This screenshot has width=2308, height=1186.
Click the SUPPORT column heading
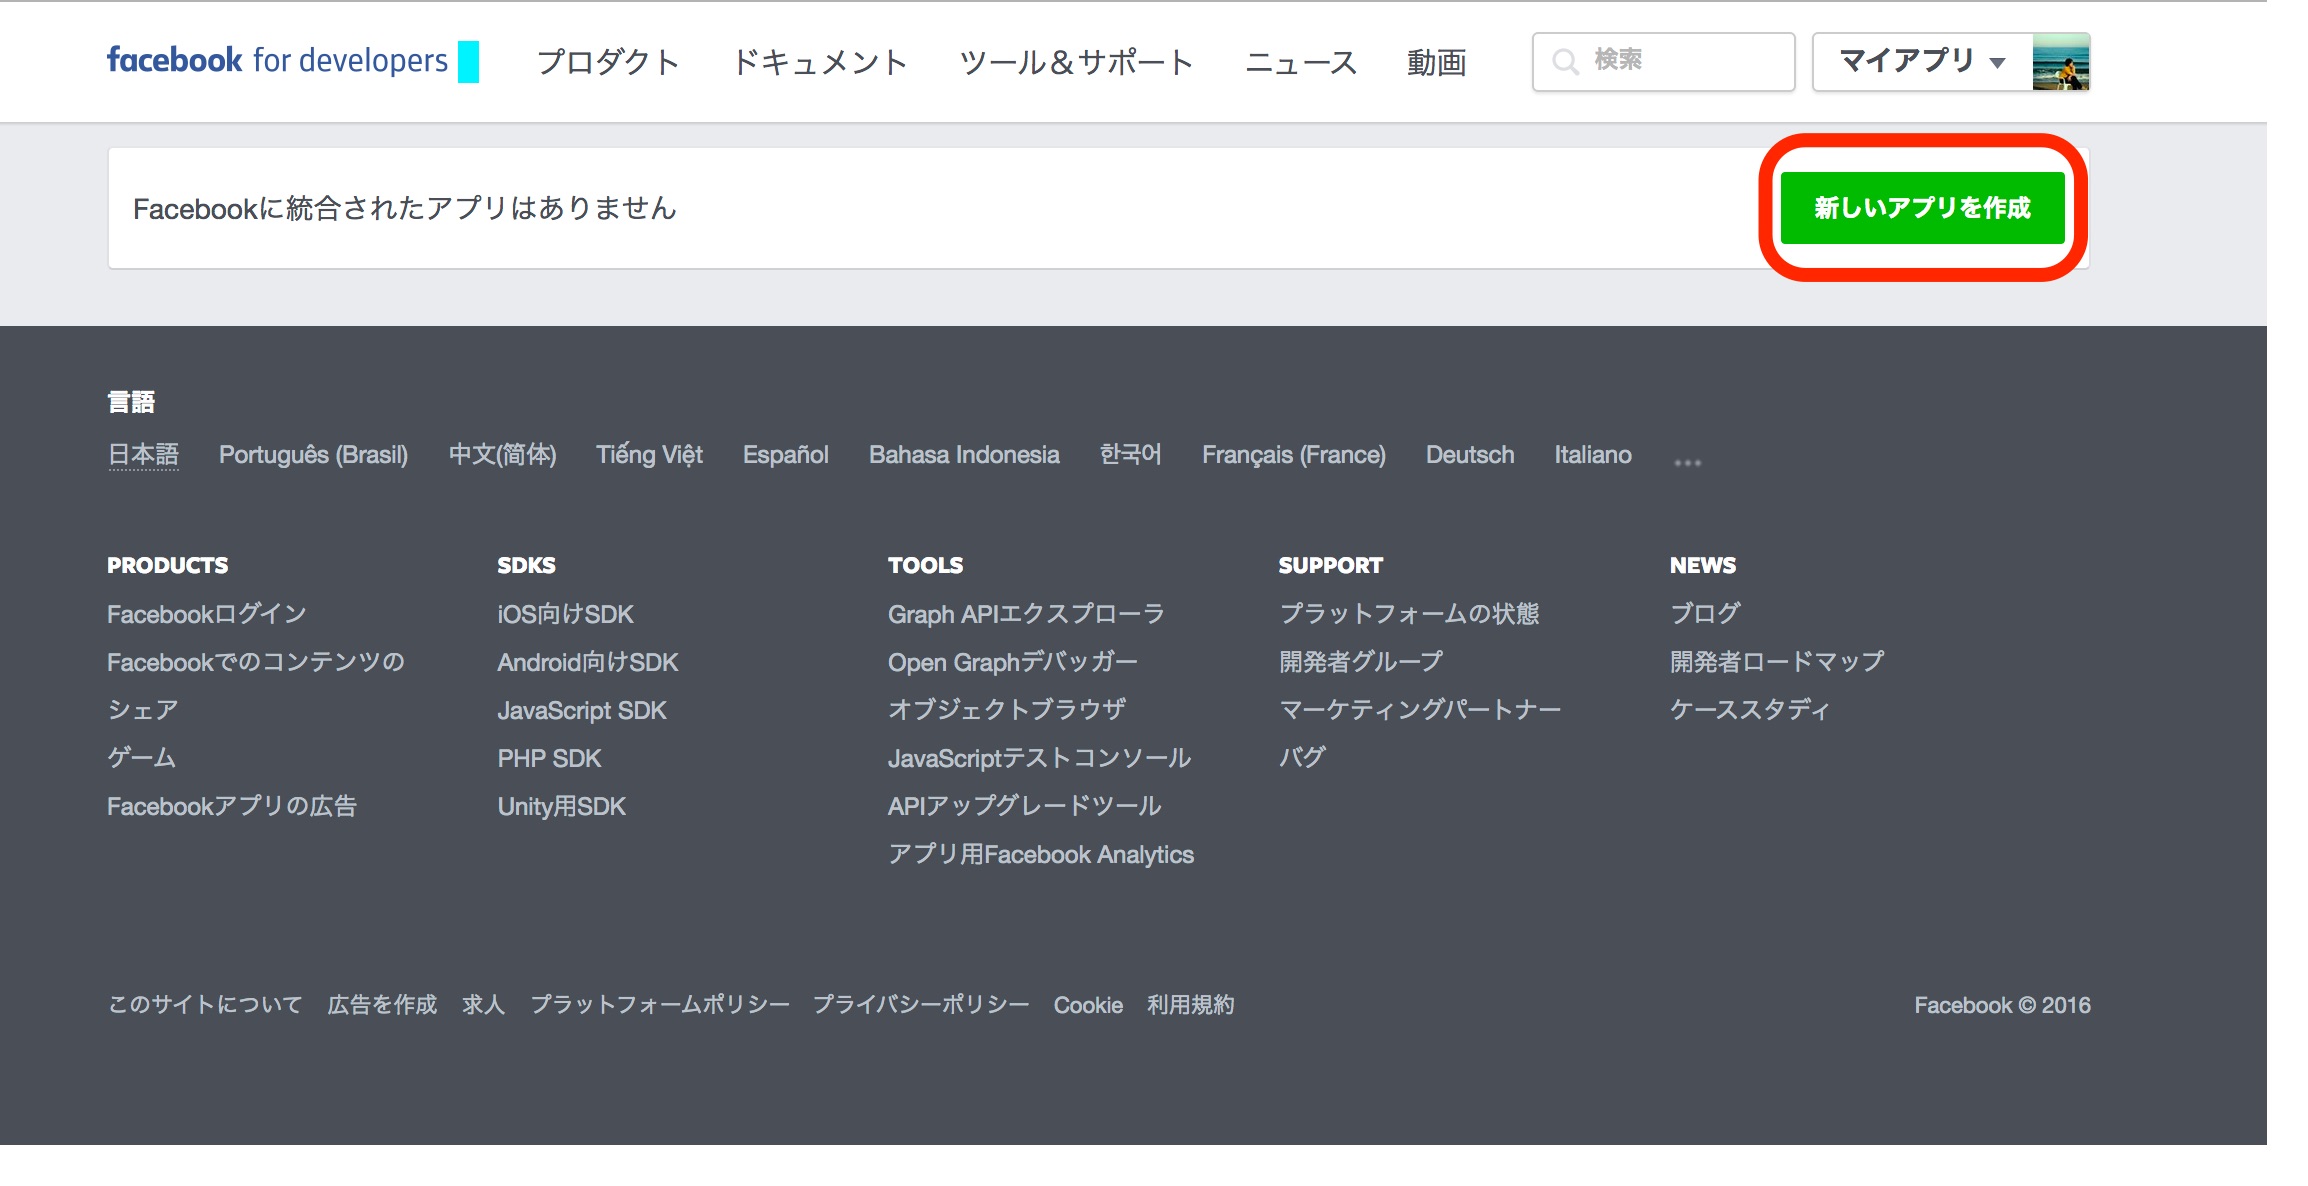click(1330, 565)
